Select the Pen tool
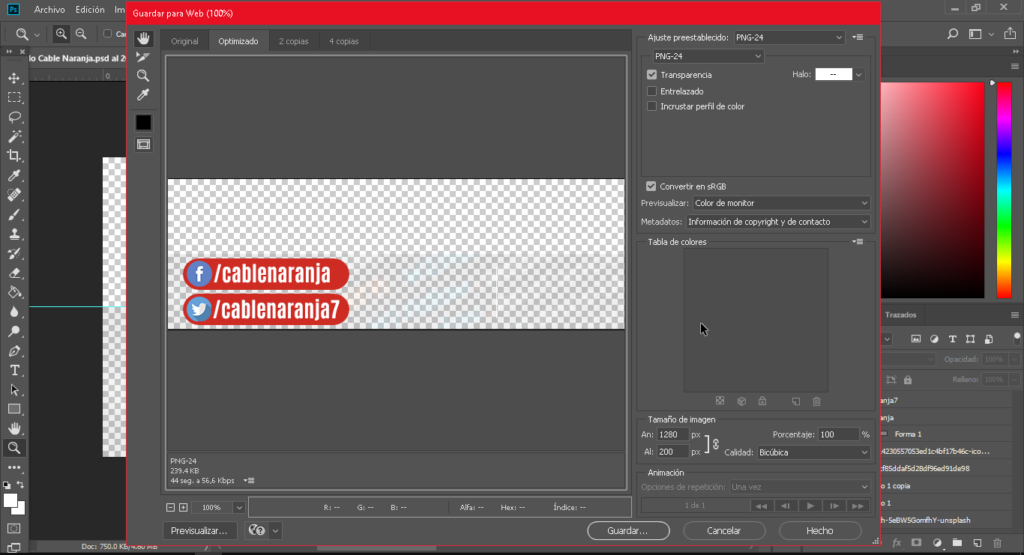 pos(14,351)
